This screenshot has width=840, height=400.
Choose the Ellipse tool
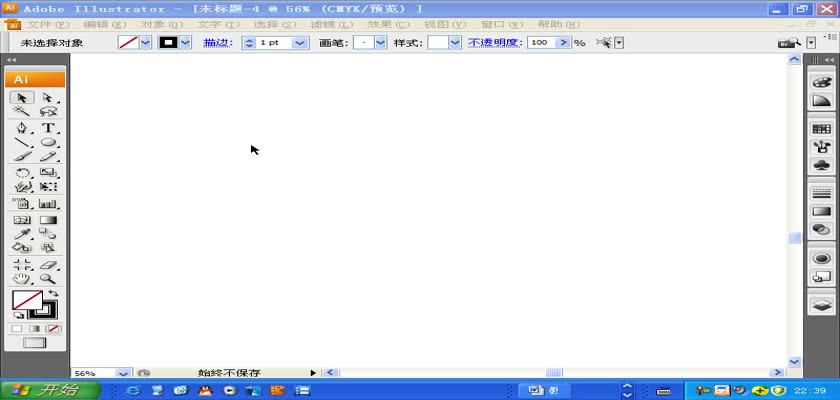click(48, 142)
